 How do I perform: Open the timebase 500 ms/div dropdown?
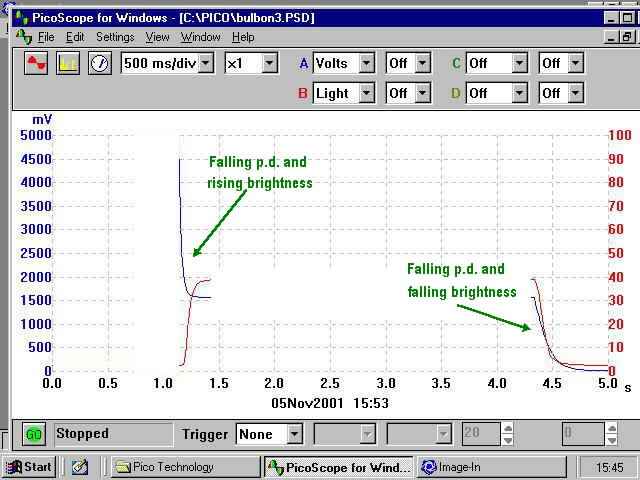click(206, 63)
